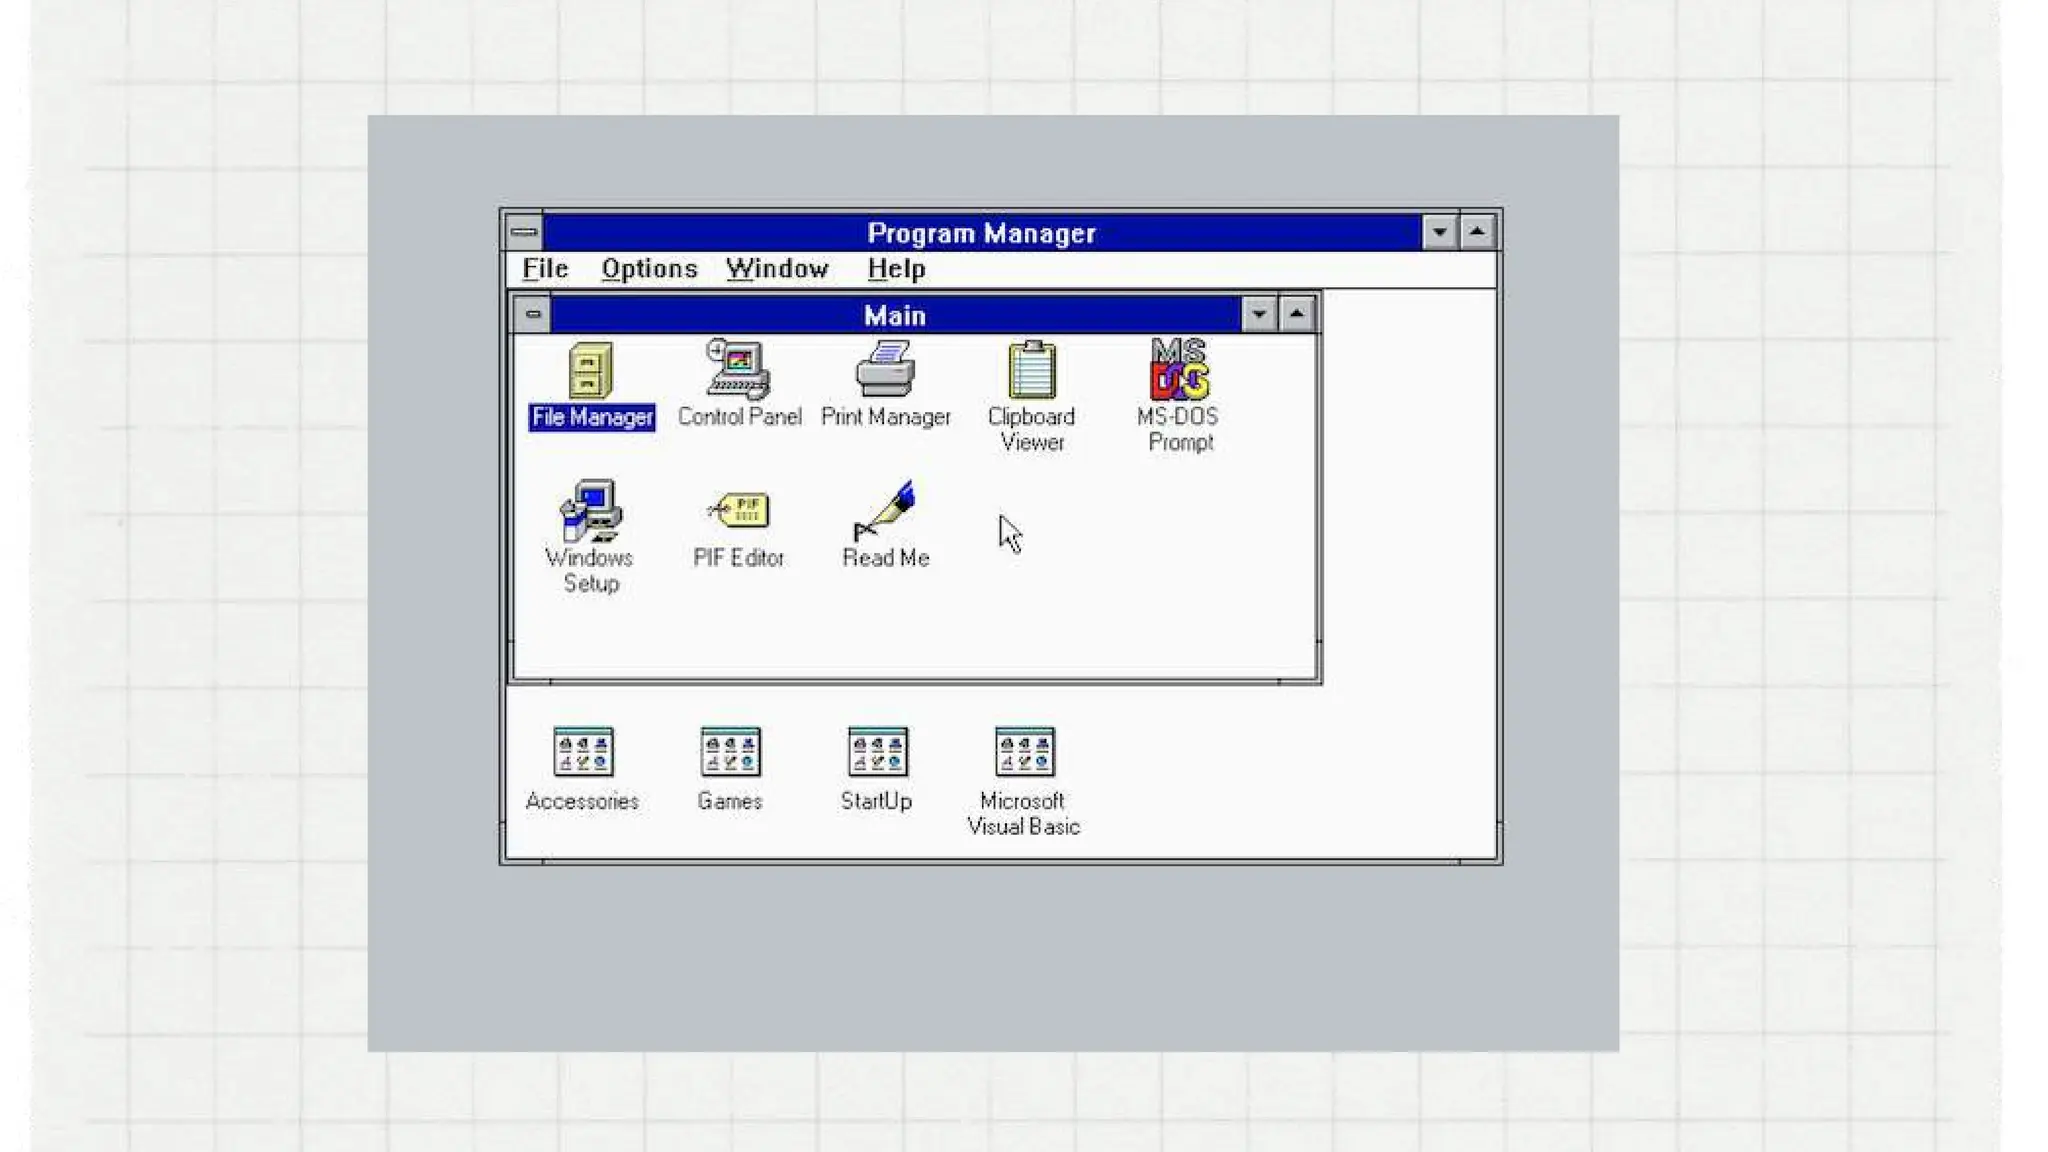Select the Clipboard Viewer icon

(1031, 370)
